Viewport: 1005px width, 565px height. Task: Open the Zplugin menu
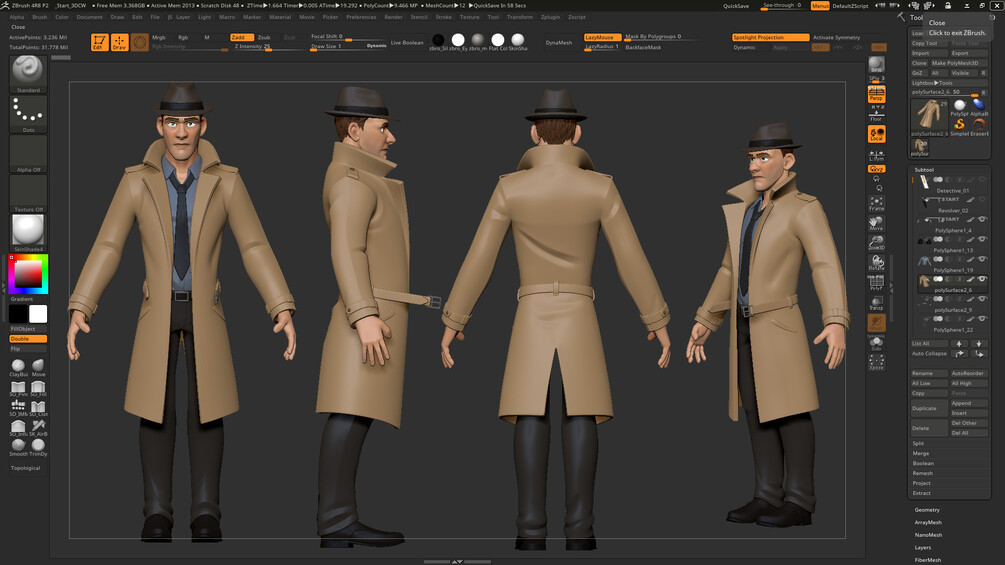(x=550, y=17)
